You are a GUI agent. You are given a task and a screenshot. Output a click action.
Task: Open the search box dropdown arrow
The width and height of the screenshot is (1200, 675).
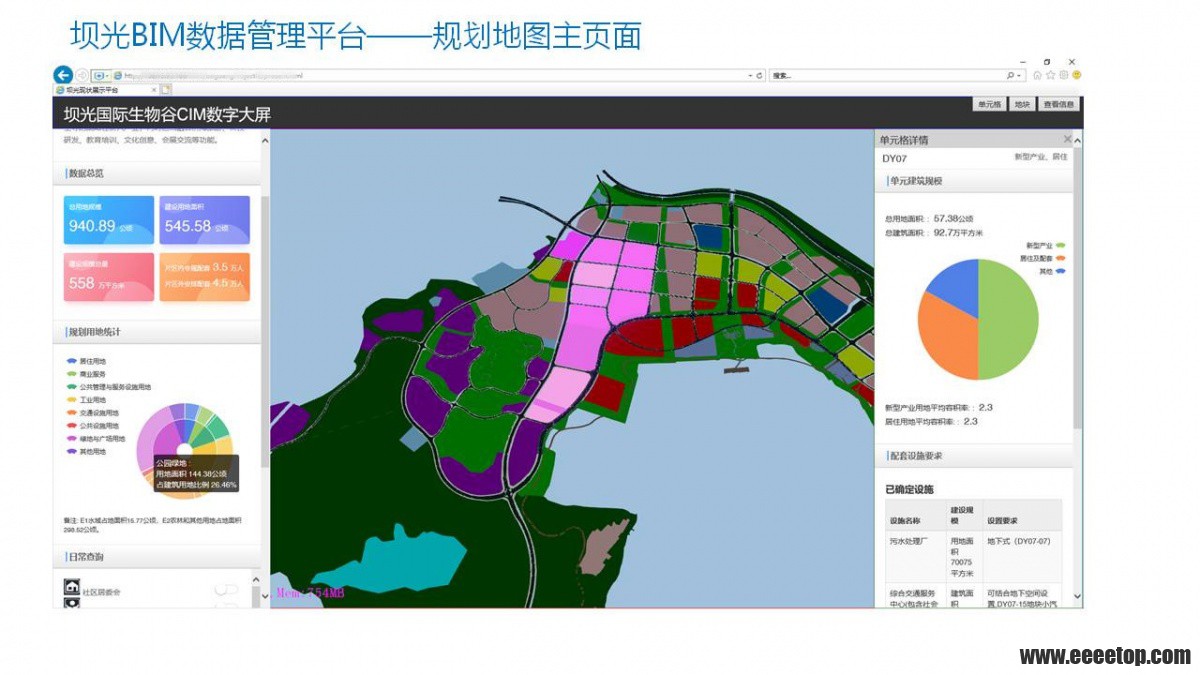pos(1020,75)
